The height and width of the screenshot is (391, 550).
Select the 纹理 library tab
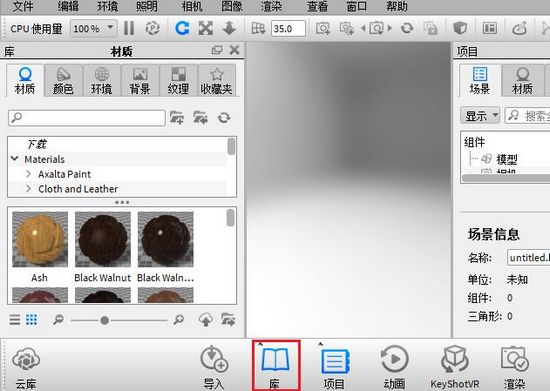click(x=179, y=81)
